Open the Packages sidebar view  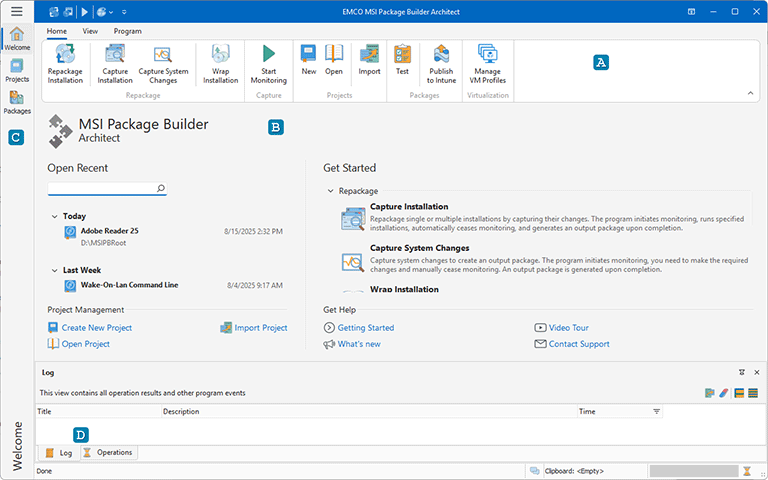tap(17, 102)
